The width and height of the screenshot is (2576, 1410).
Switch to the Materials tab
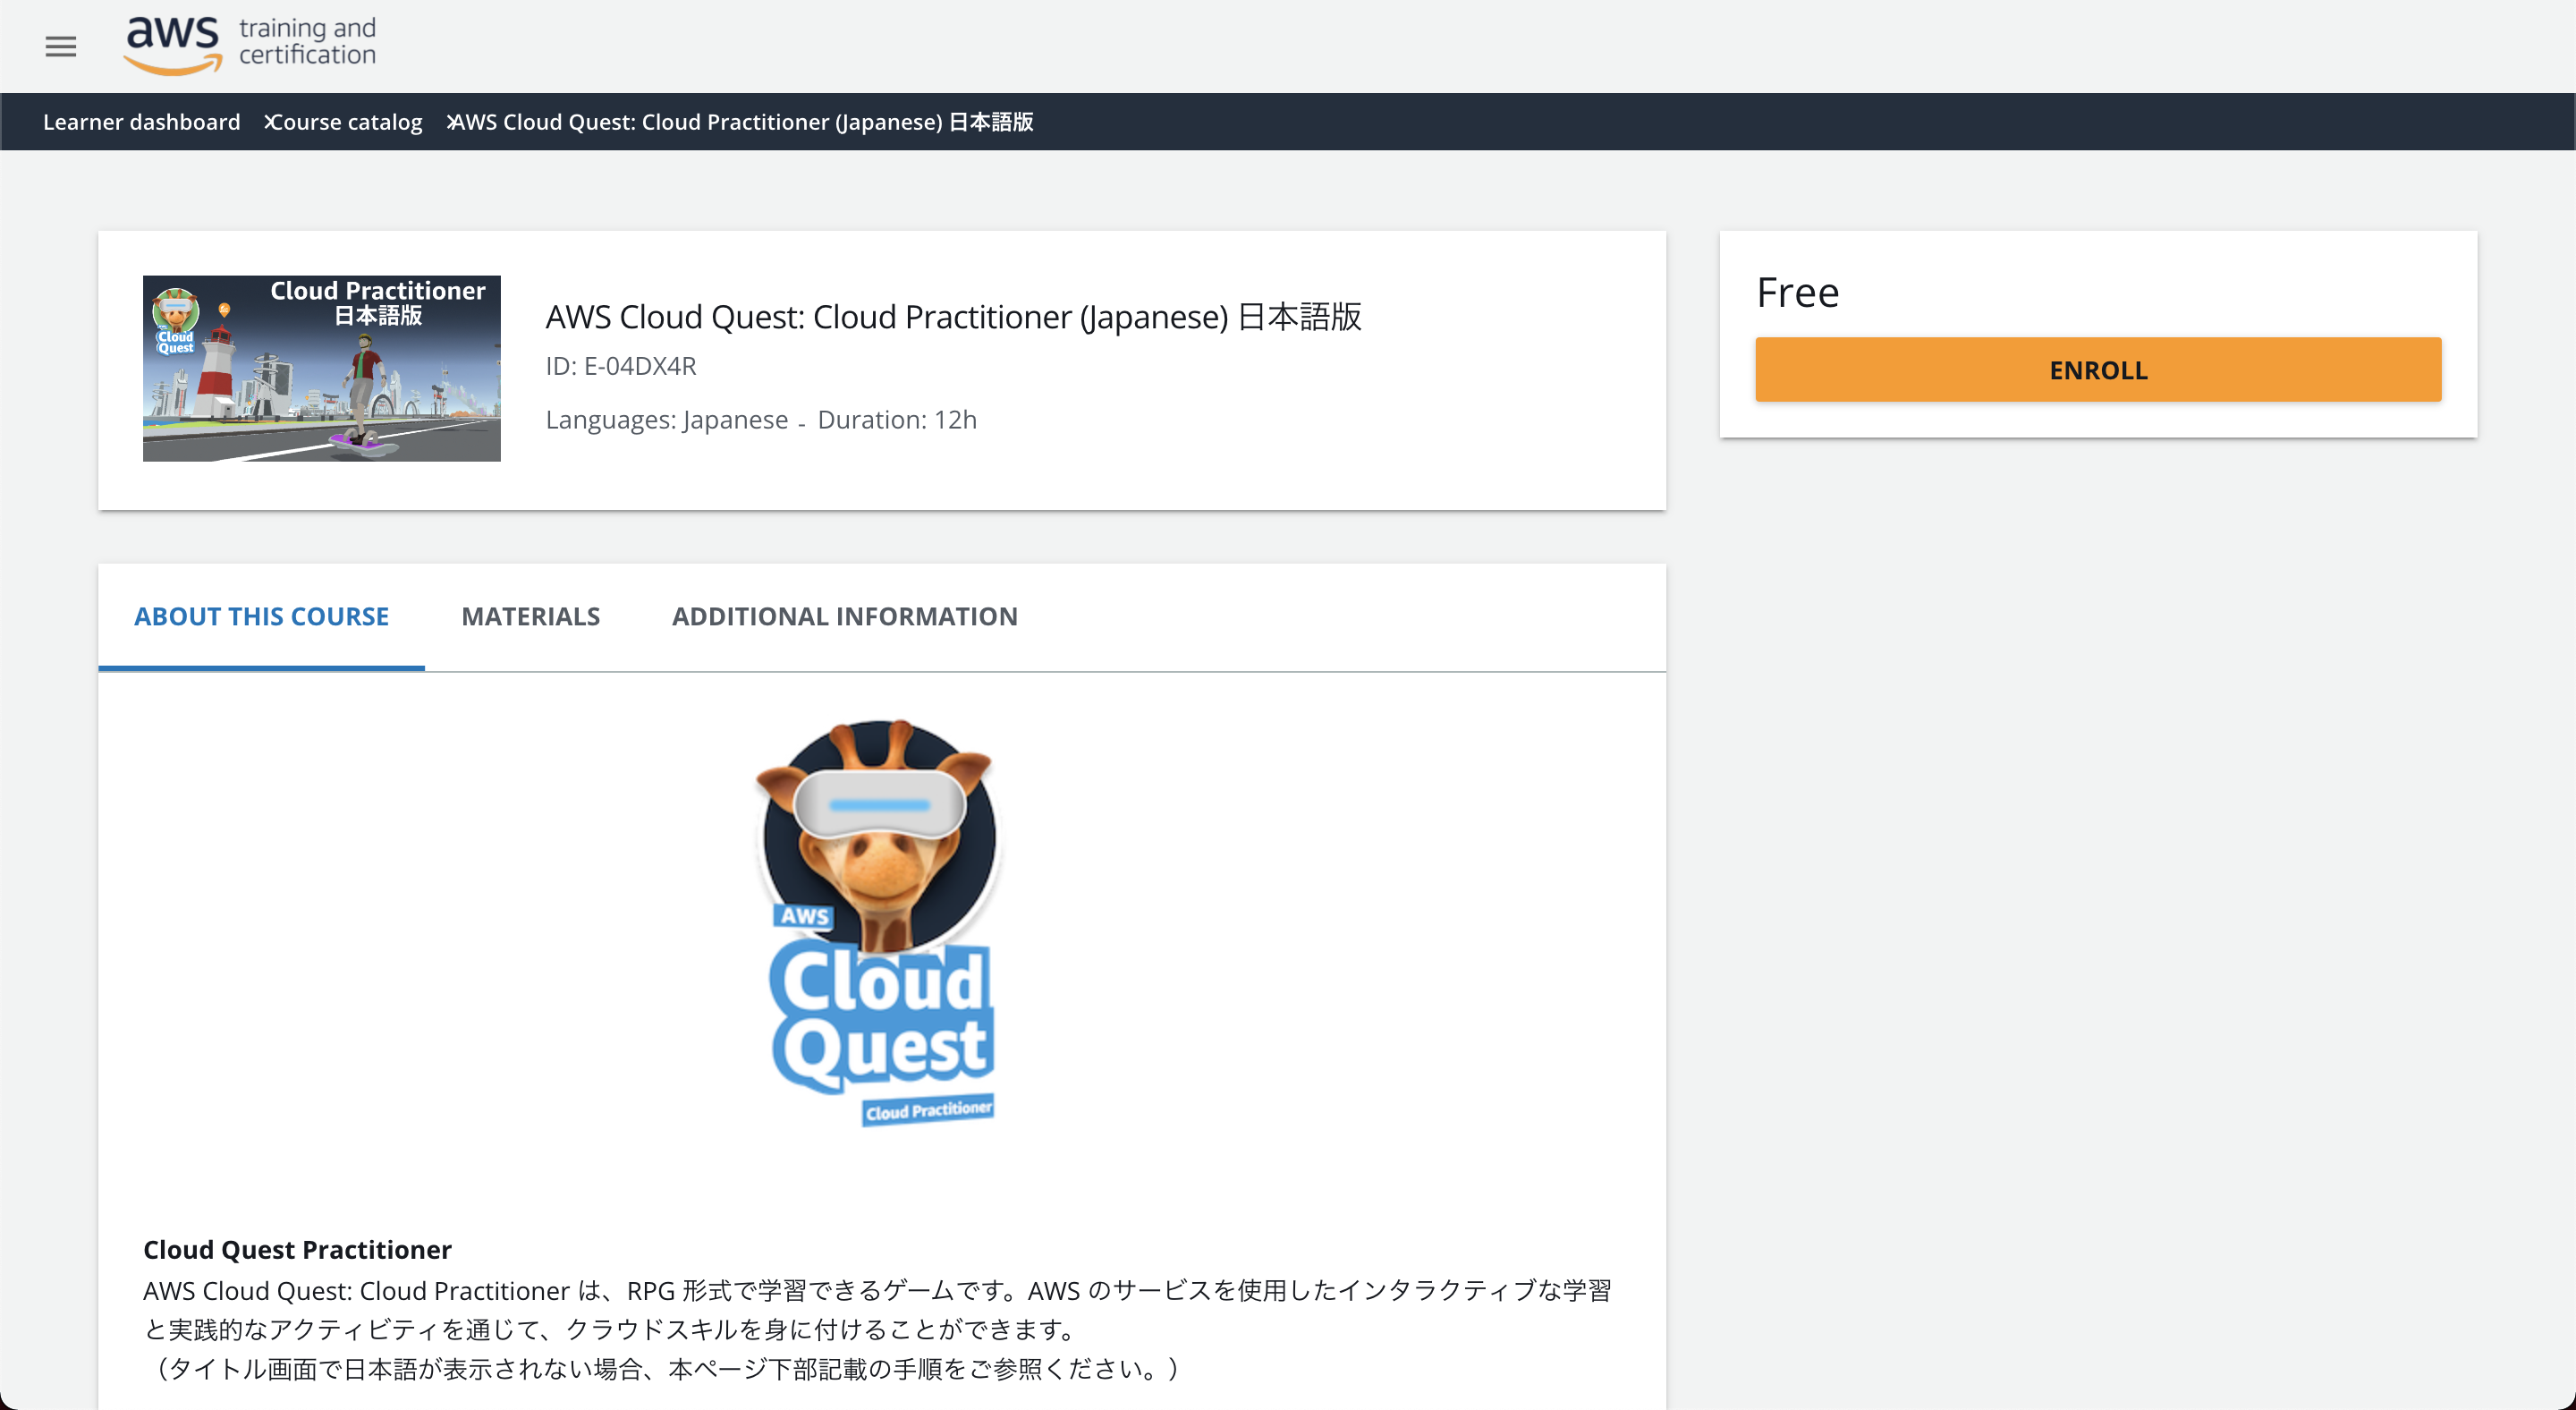coord(530,616)
